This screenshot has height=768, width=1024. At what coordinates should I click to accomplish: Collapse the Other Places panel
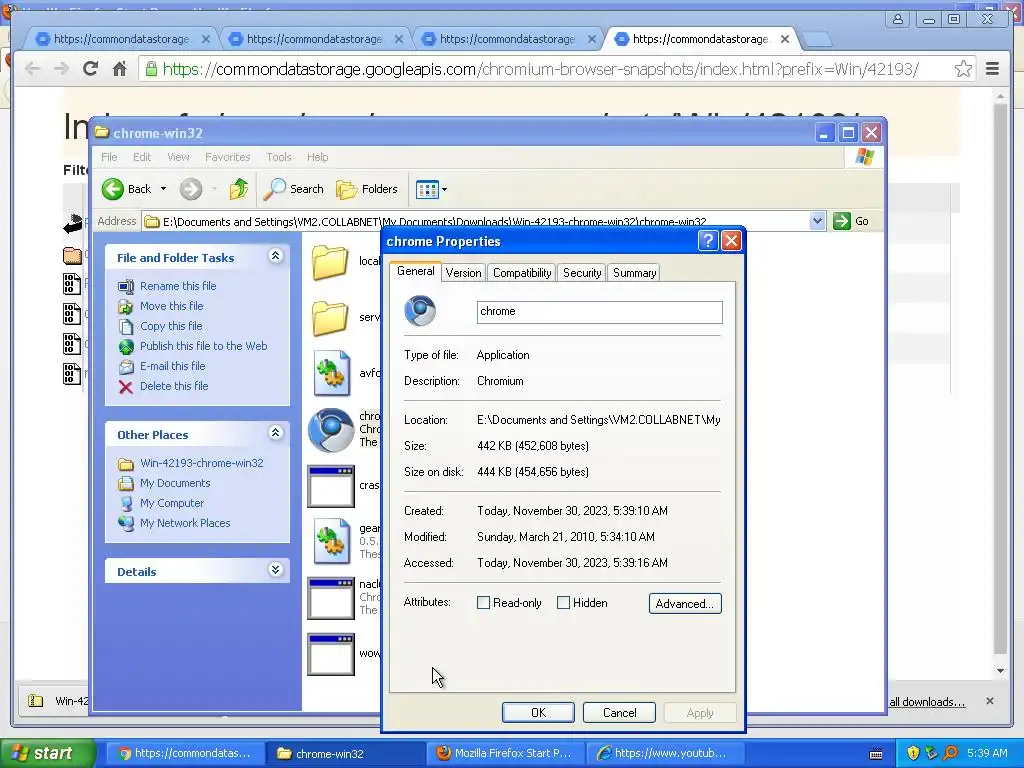point(276,433)
